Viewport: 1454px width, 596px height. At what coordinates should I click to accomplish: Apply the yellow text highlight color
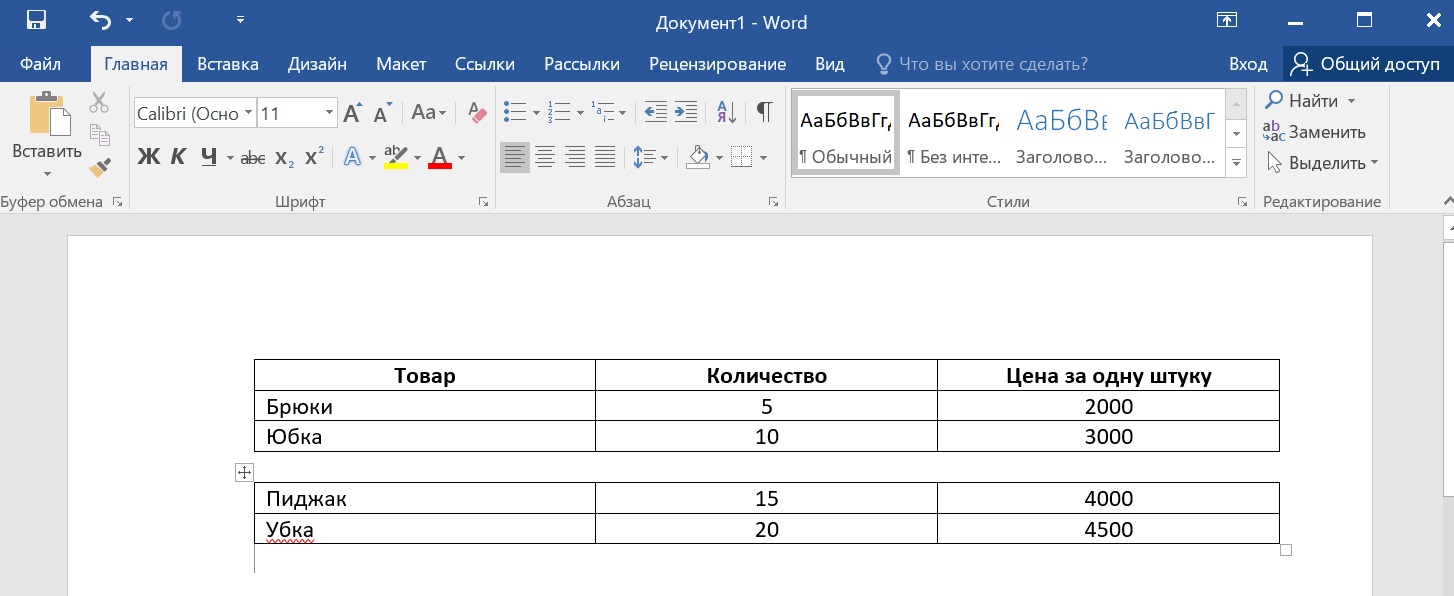coord(396,157)
